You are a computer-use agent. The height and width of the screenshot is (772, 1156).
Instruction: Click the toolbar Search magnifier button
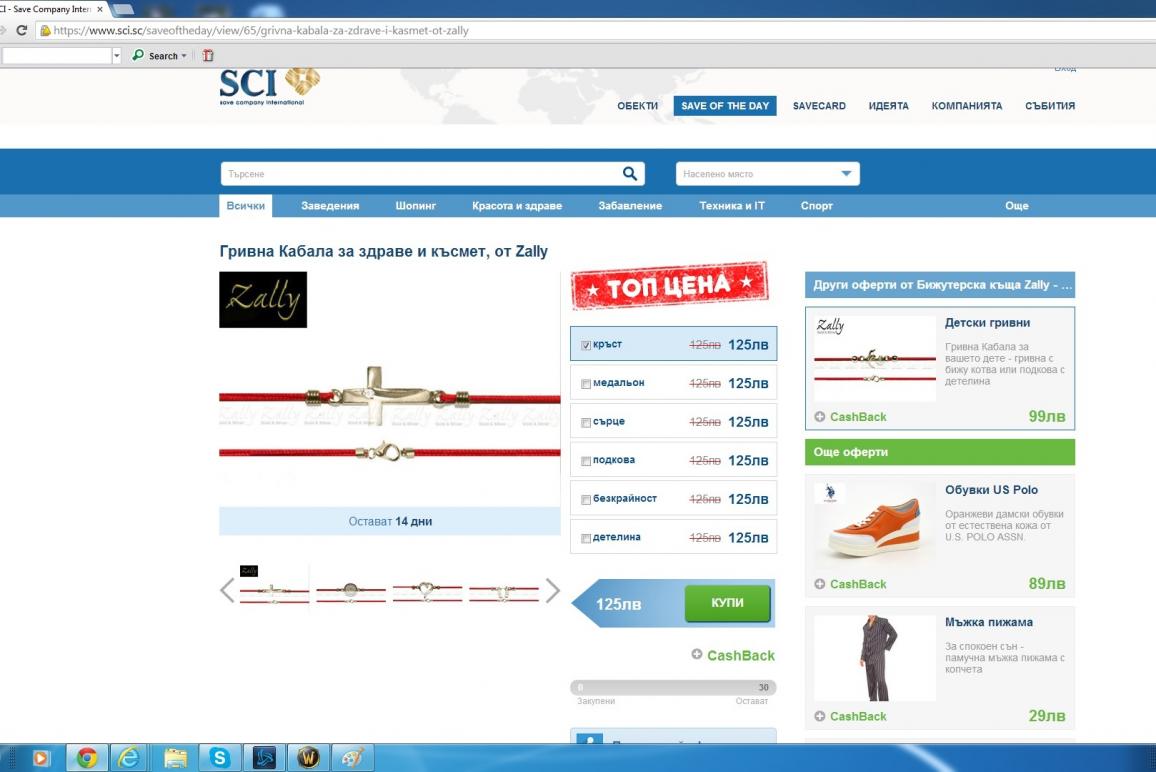click(138, 55)
